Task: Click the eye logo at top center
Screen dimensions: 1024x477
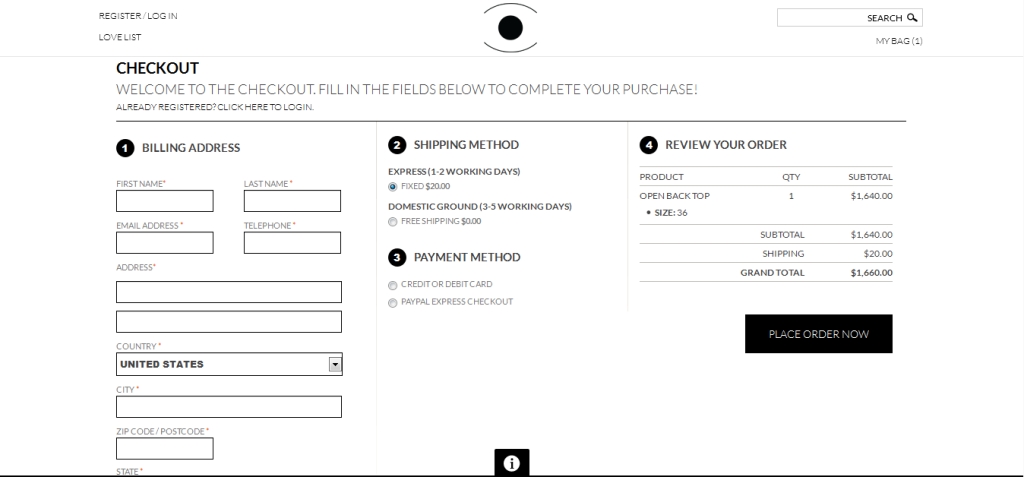Action: [x=511, y=27]
